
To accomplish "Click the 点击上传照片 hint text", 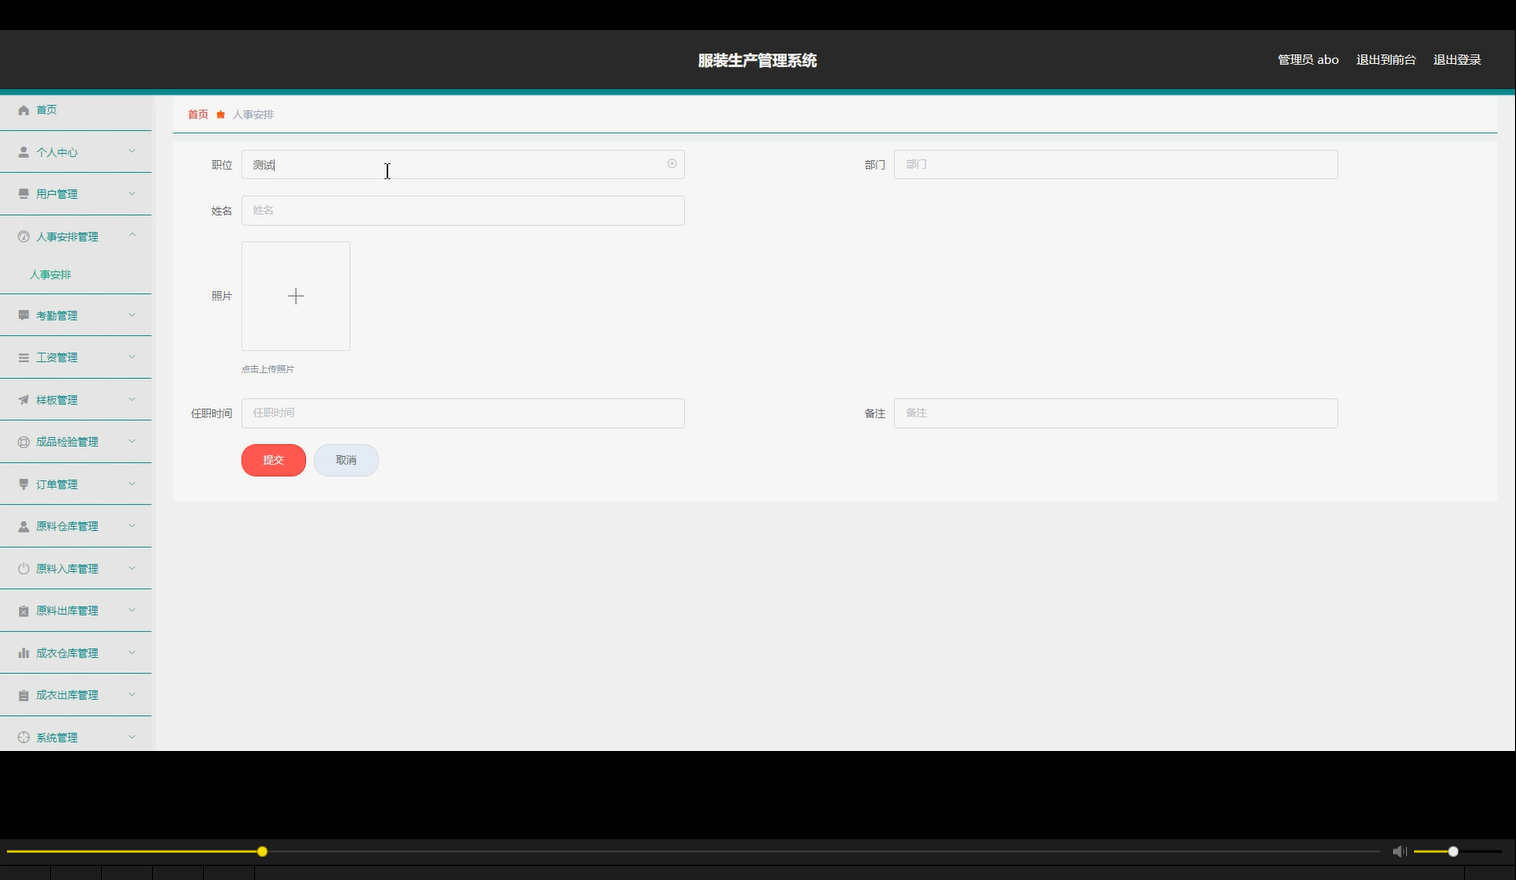I will [x=268, y=369].
